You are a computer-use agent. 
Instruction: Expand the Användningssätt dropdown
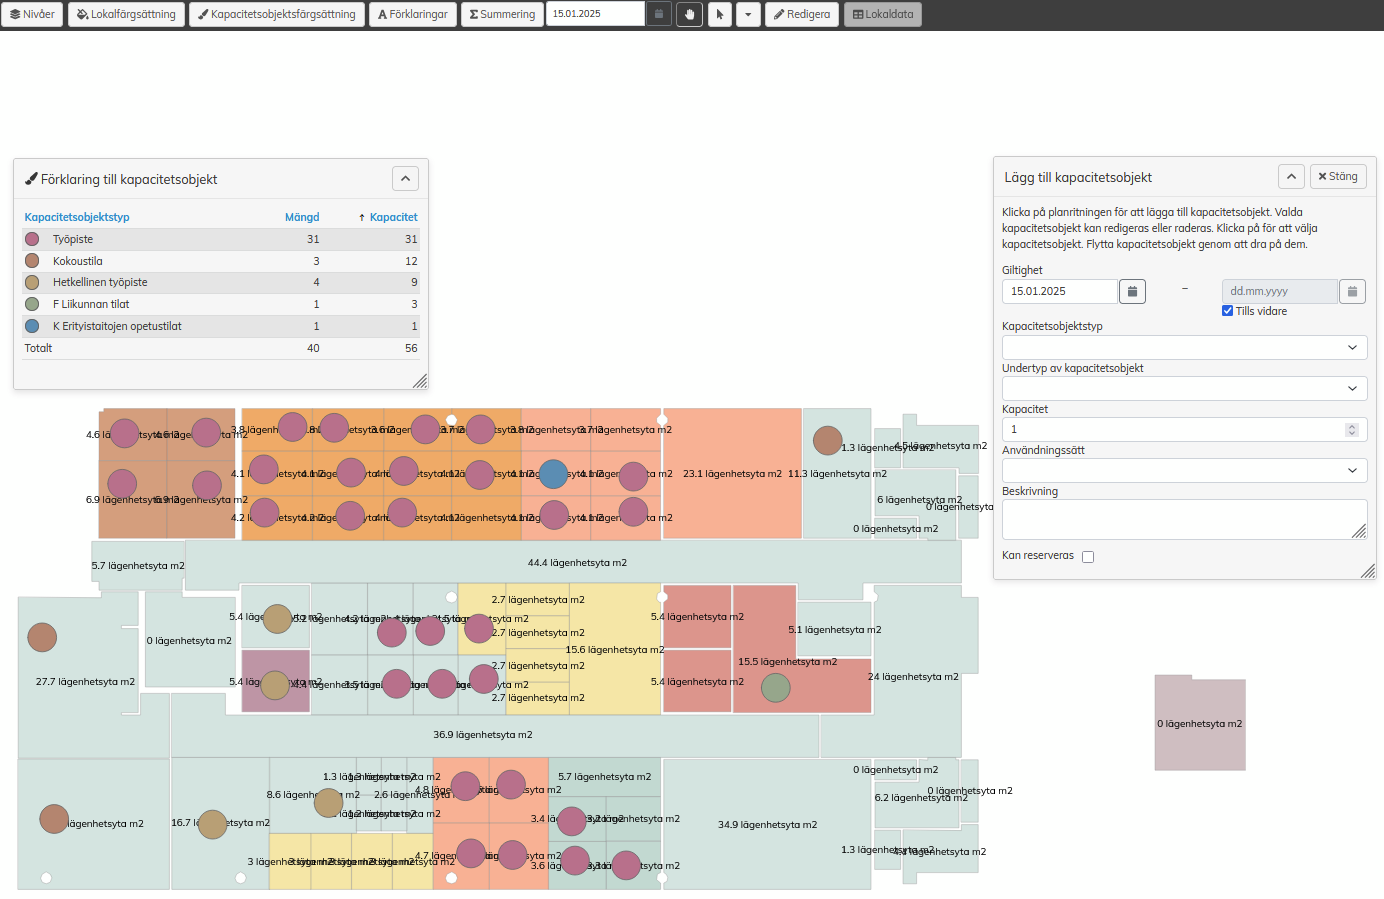1184,470
